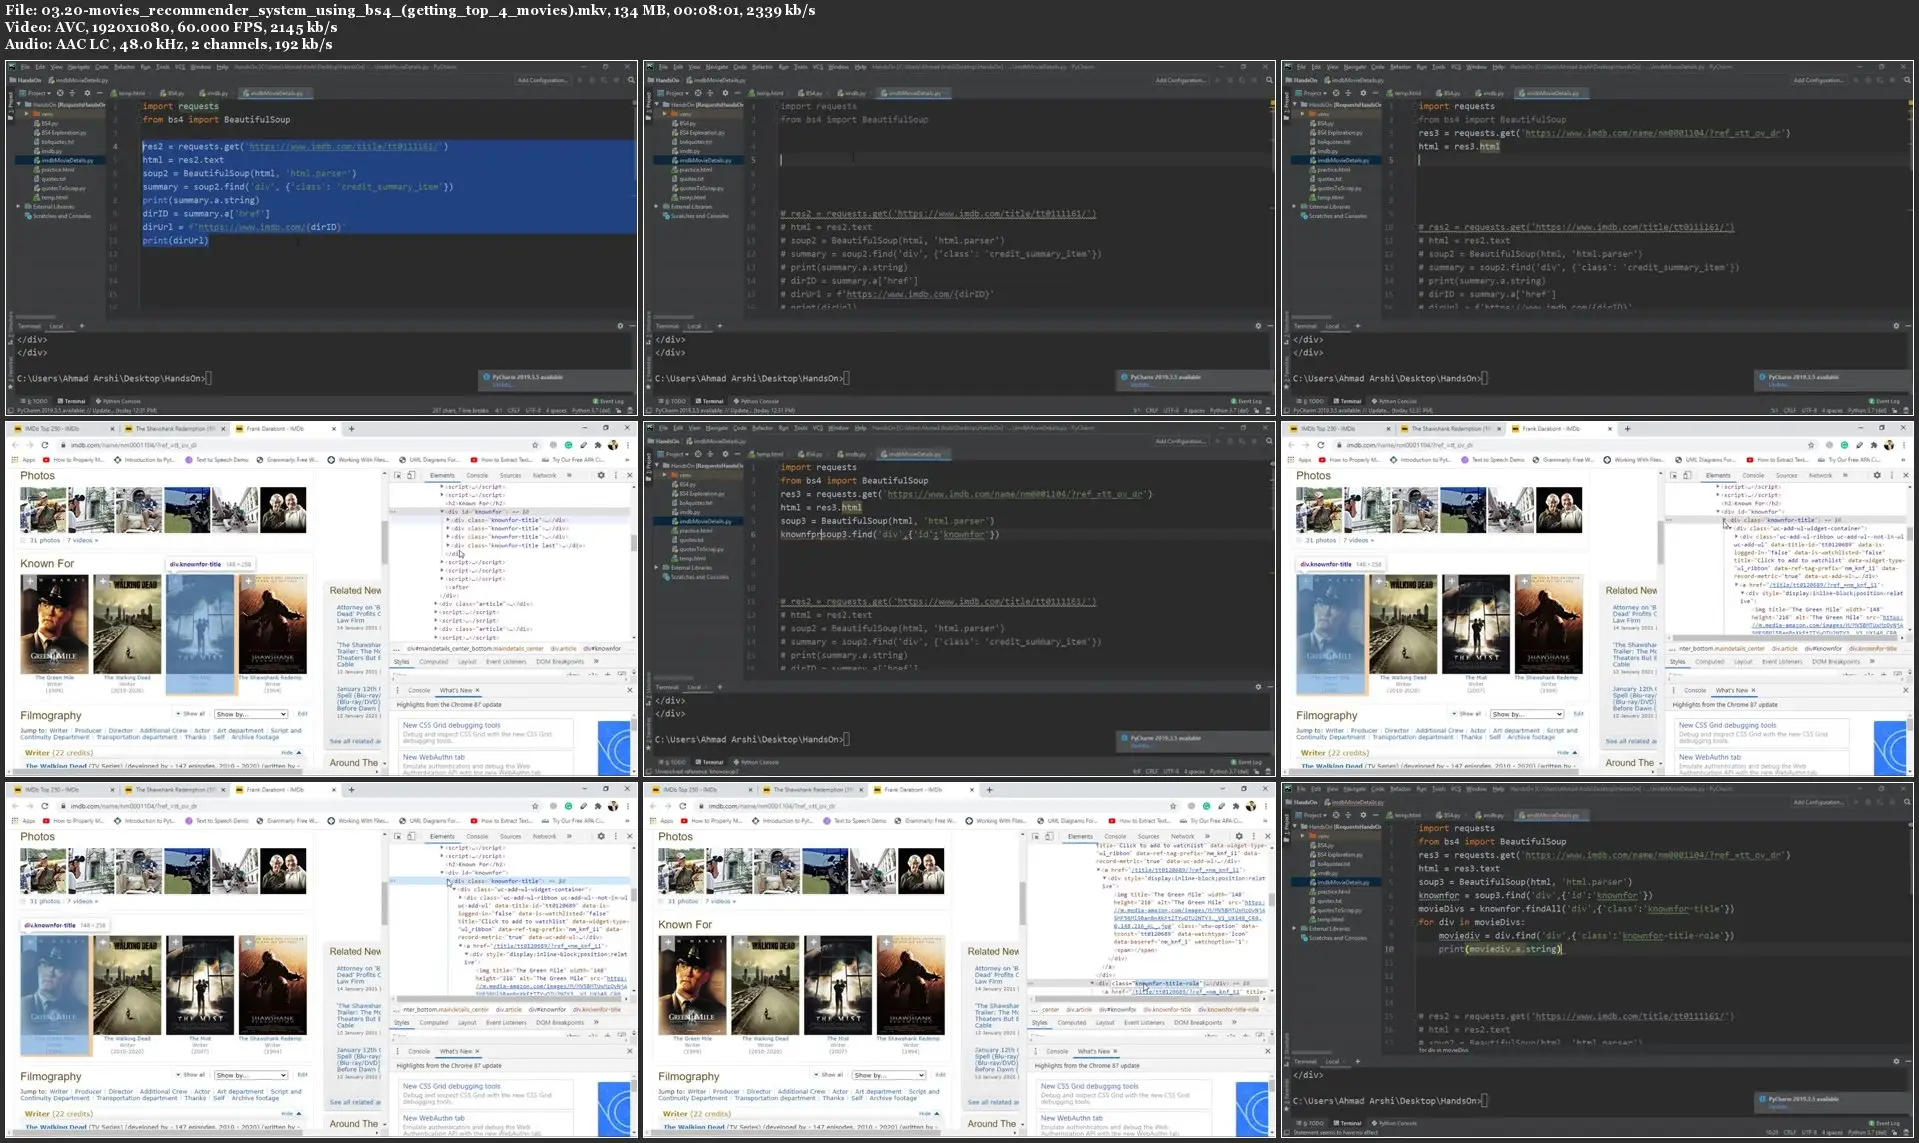This screenshot has height=1143, width=1919.
Task: Open extensions puzzle icon, Chrome frame with Mist highlighted
Action: tap(598, 445)
